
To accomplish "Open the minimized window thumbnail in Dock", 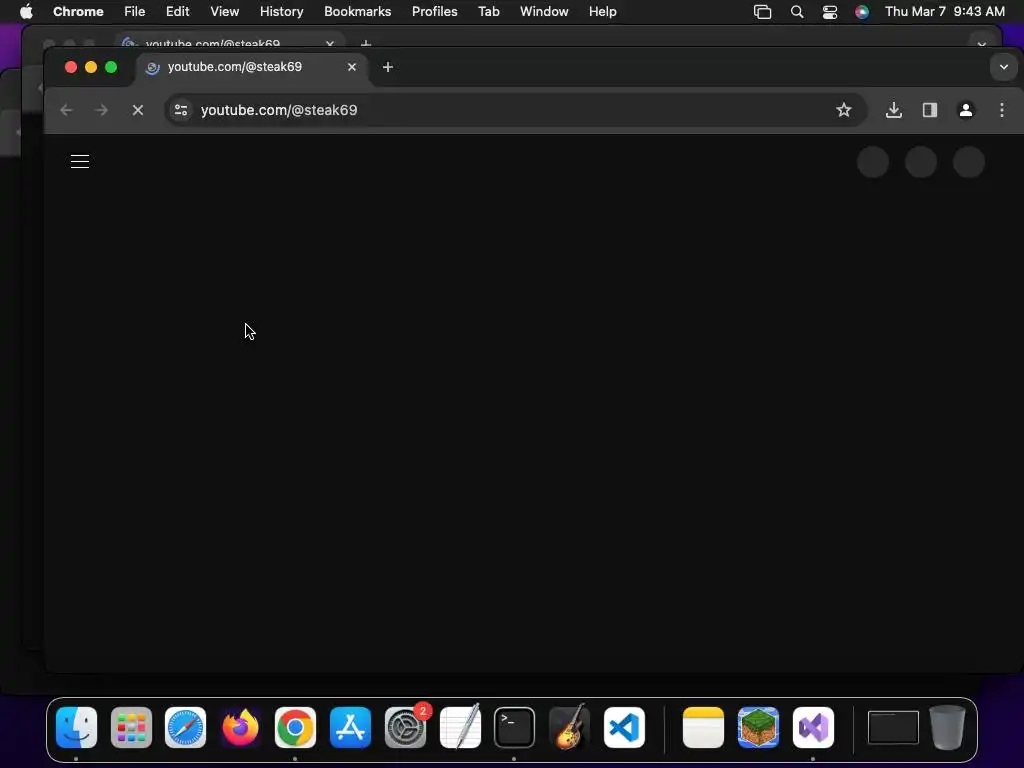I will click(893, 728).
